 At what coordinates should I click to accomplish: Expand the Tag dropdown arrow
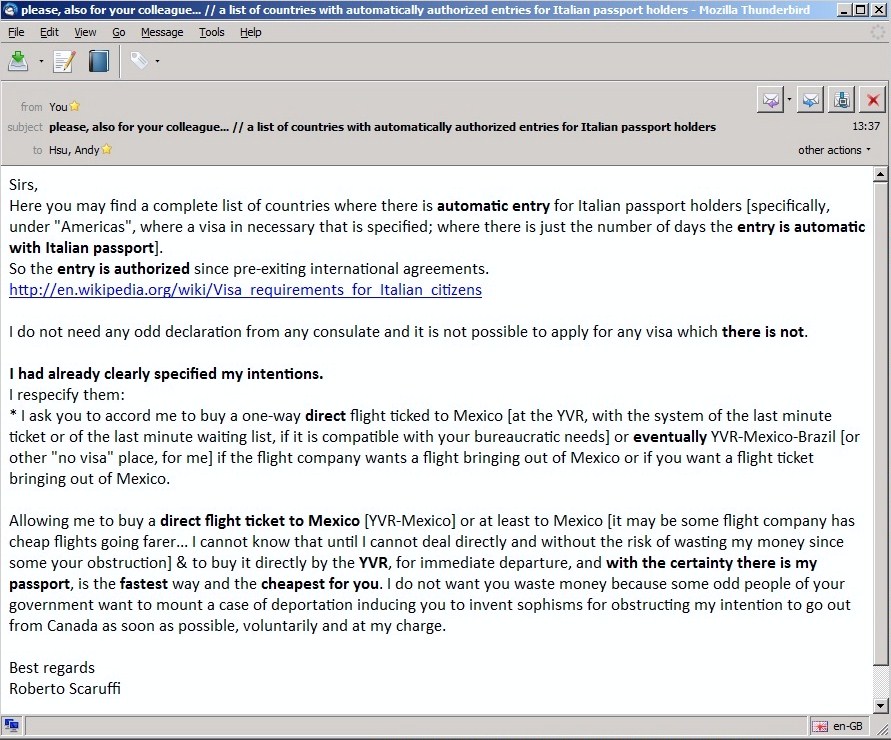point(157,61)
